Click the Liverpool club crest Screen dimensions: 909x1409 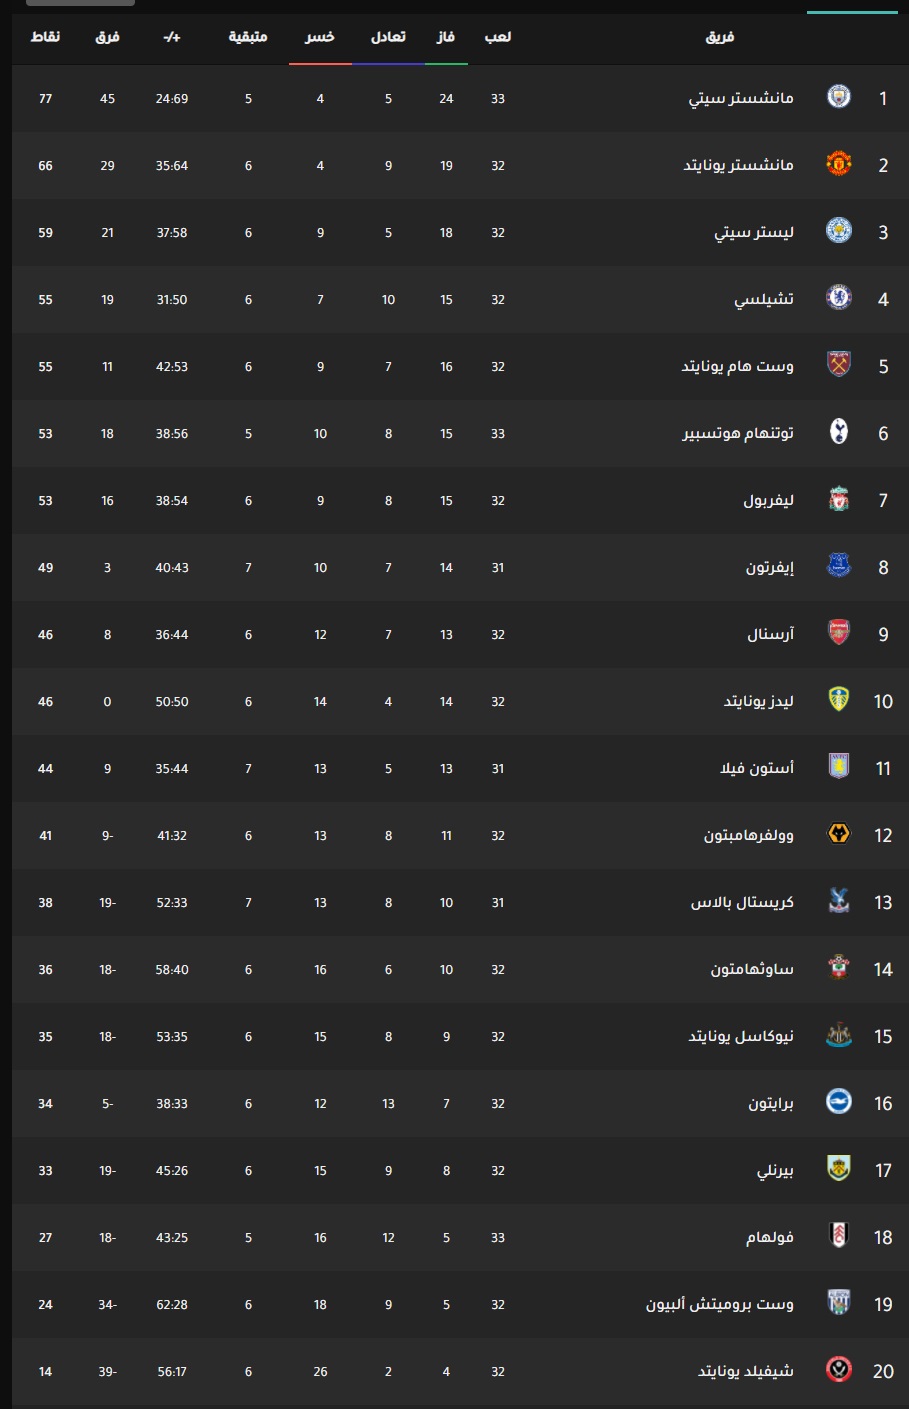(x=839, y=499)
